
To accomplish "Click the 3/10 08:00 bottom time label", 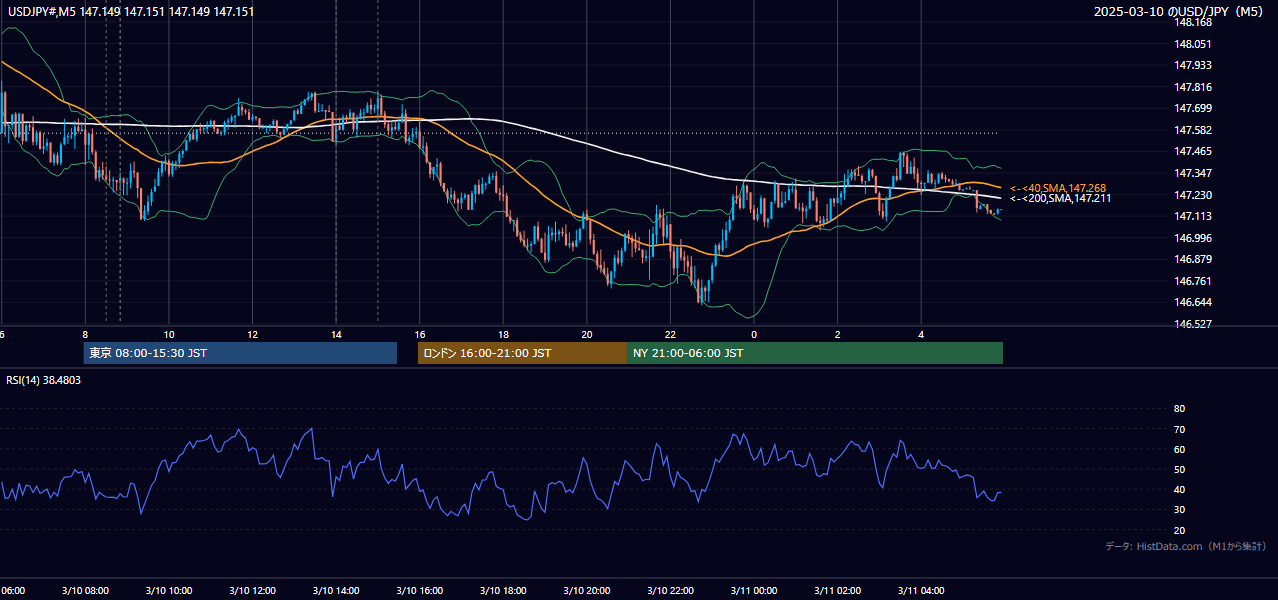I will click(x=85, y=591).
